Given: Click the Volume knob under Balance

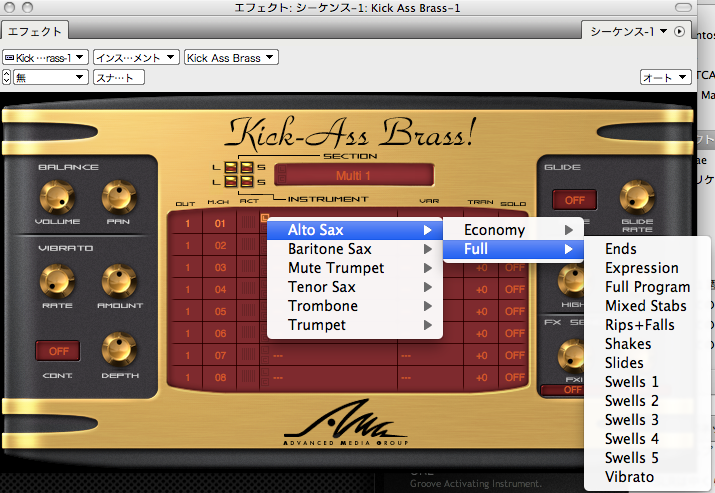Looking at the screenshot, I should point(57,198).
